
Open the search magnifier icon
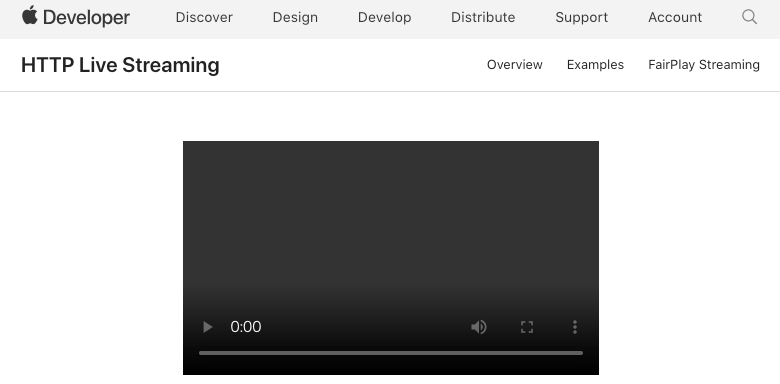(749, 17)
